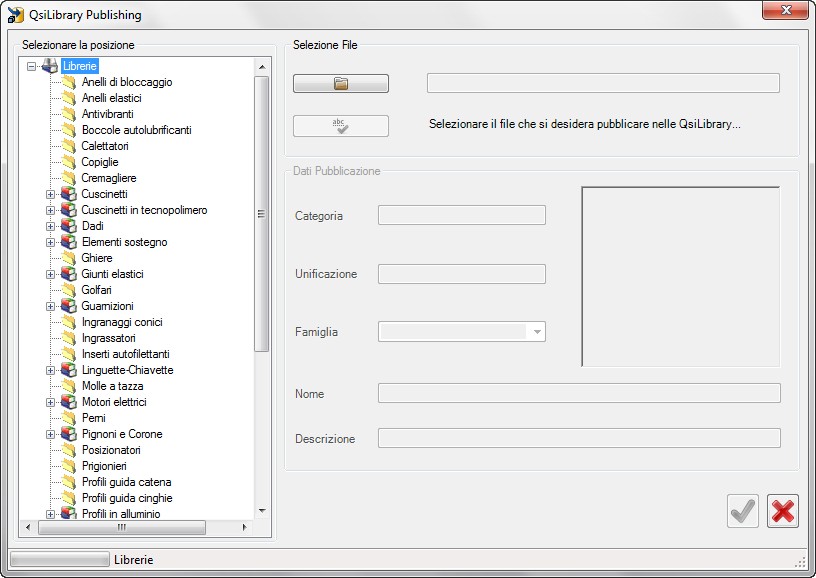Click the folder icon beside Ghiere
This screenshot has width=816, height=578.
point(69,258)
